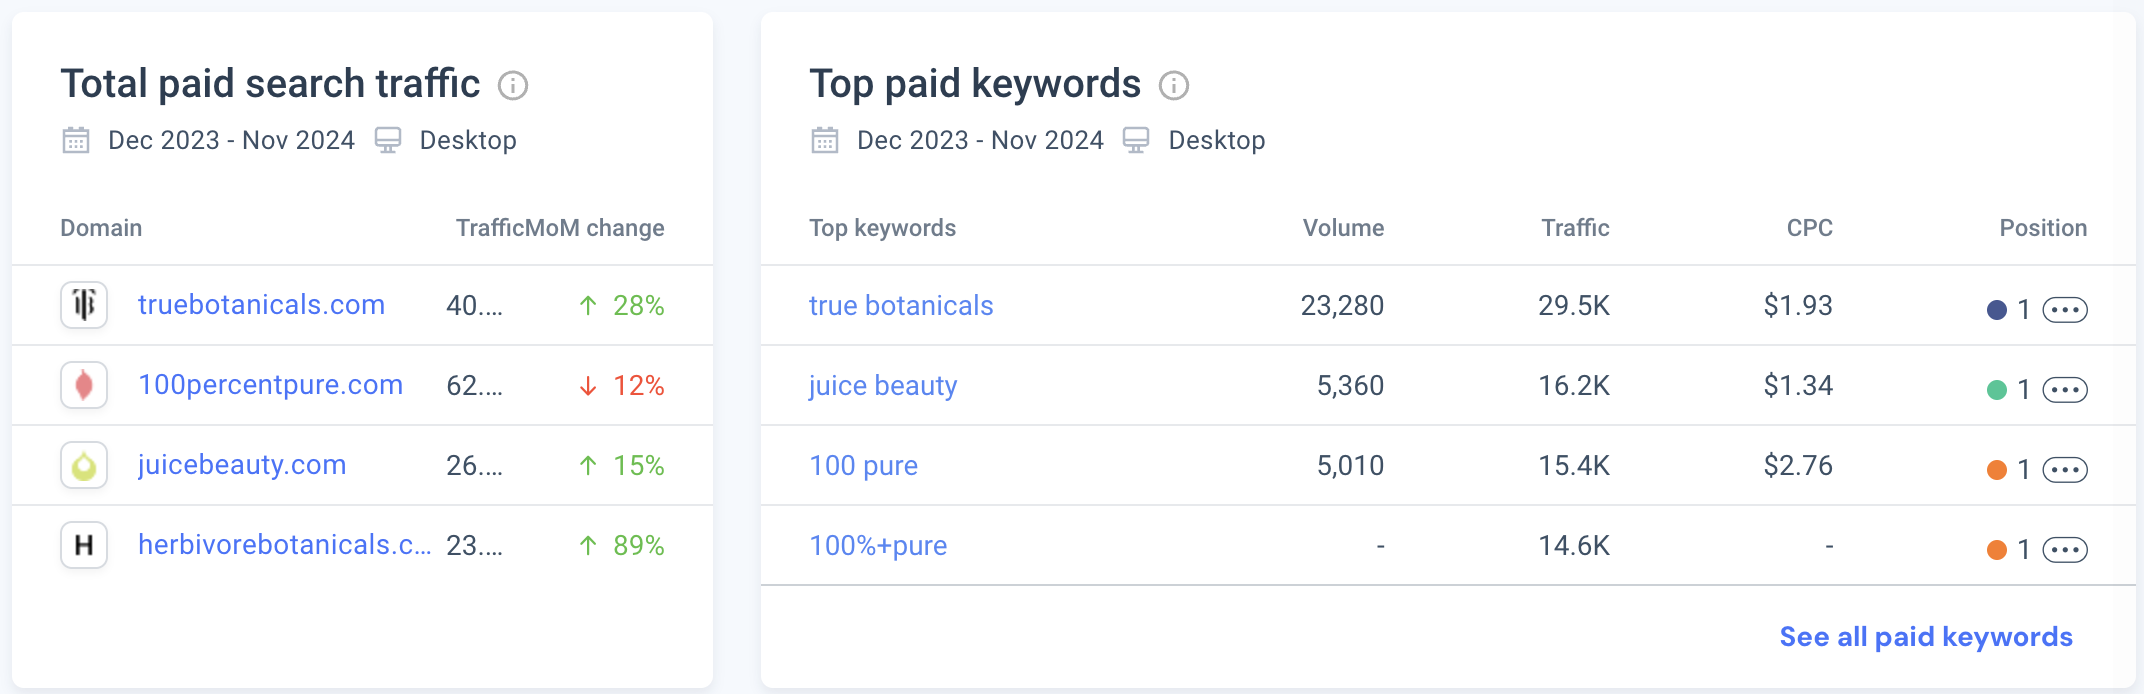The height and width of the screenshot is (694, 2144).
Task: Click the 100percentpure.com favicon icon
Action: click(x=84, y=385)
